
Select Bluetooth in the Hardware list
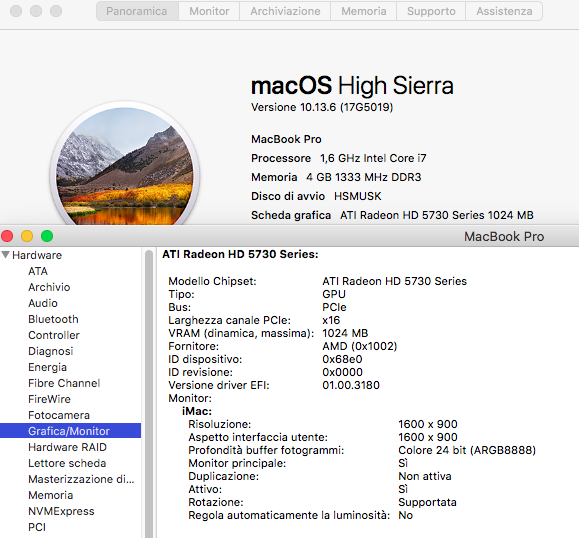point(53,319)
